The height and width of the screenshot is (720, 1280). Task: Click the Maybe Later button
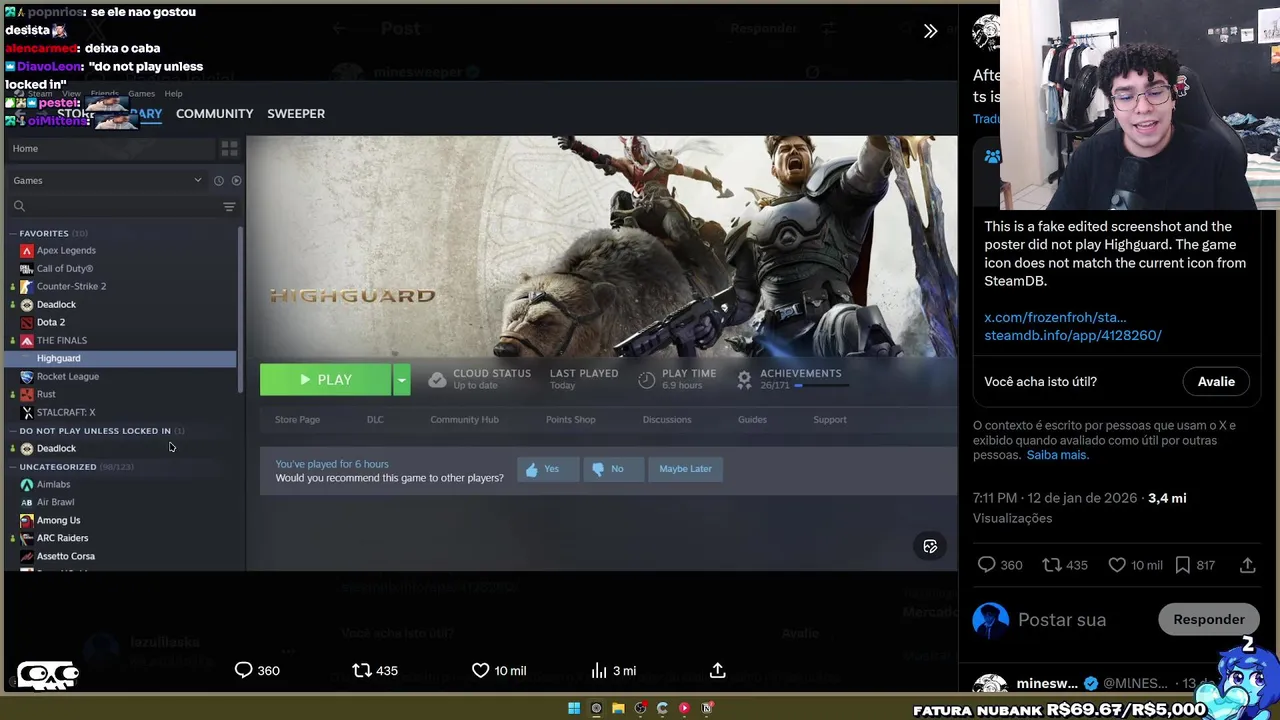point(686,469)
